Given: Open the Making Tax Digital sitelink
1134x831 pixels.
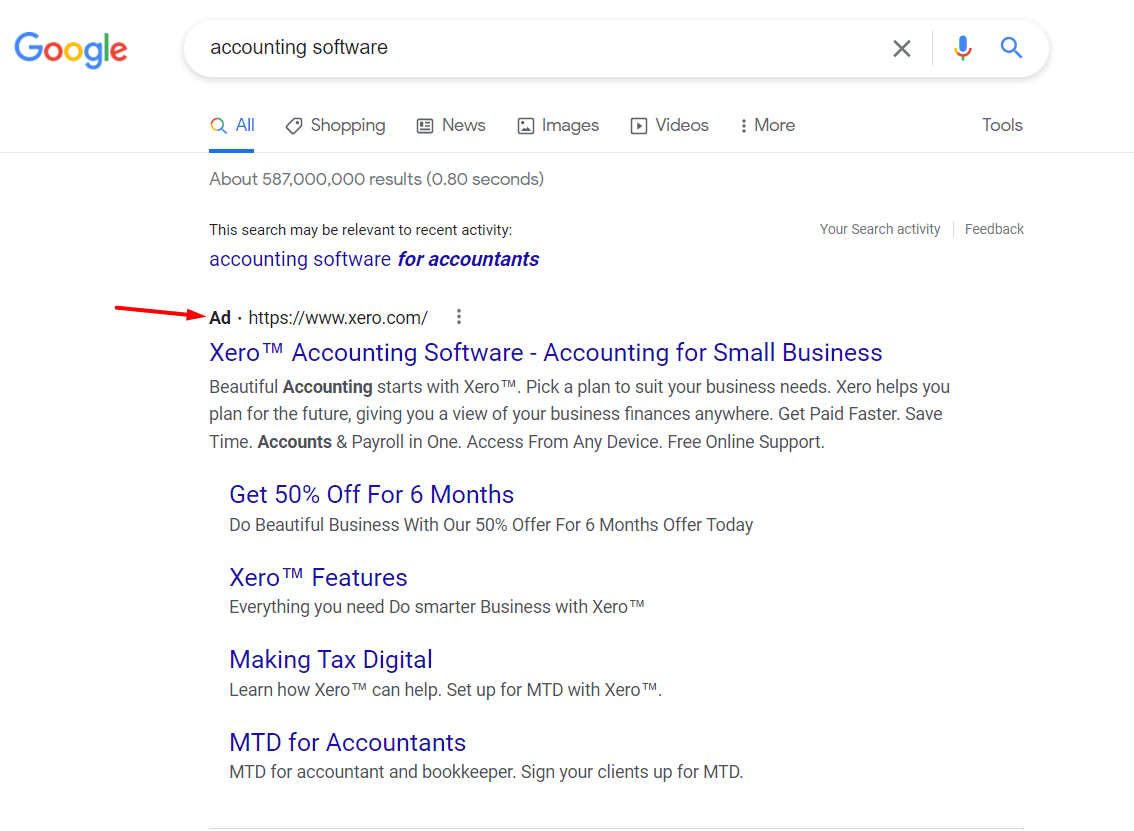Looking at the screenshot, I should tap(331, 660).
